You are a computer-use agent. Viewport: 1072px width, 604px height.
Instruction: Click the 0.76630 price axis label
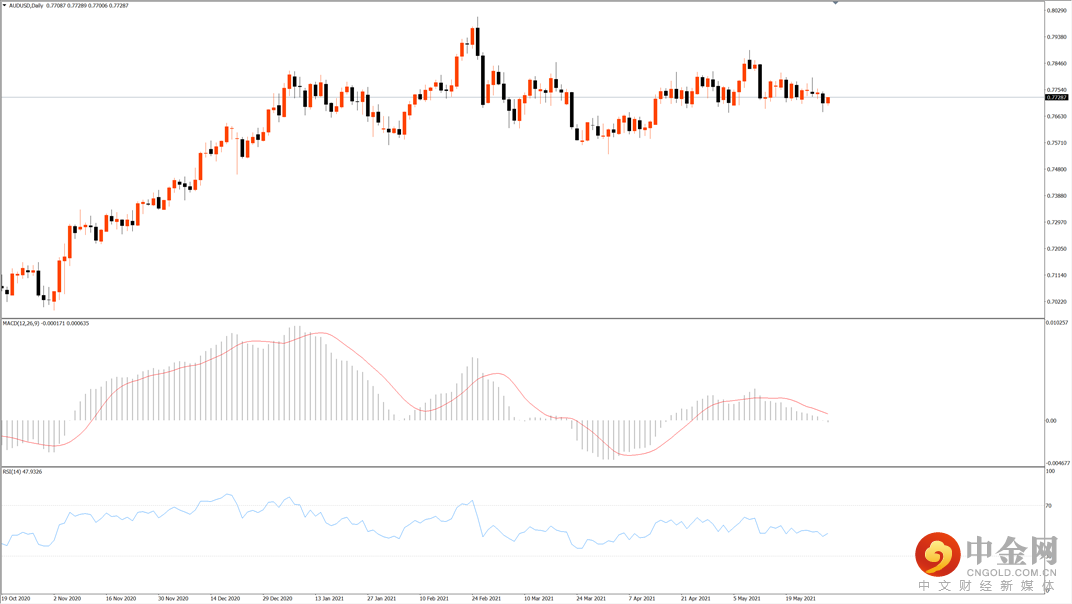pyautogui.click(x=1056, y=117)
